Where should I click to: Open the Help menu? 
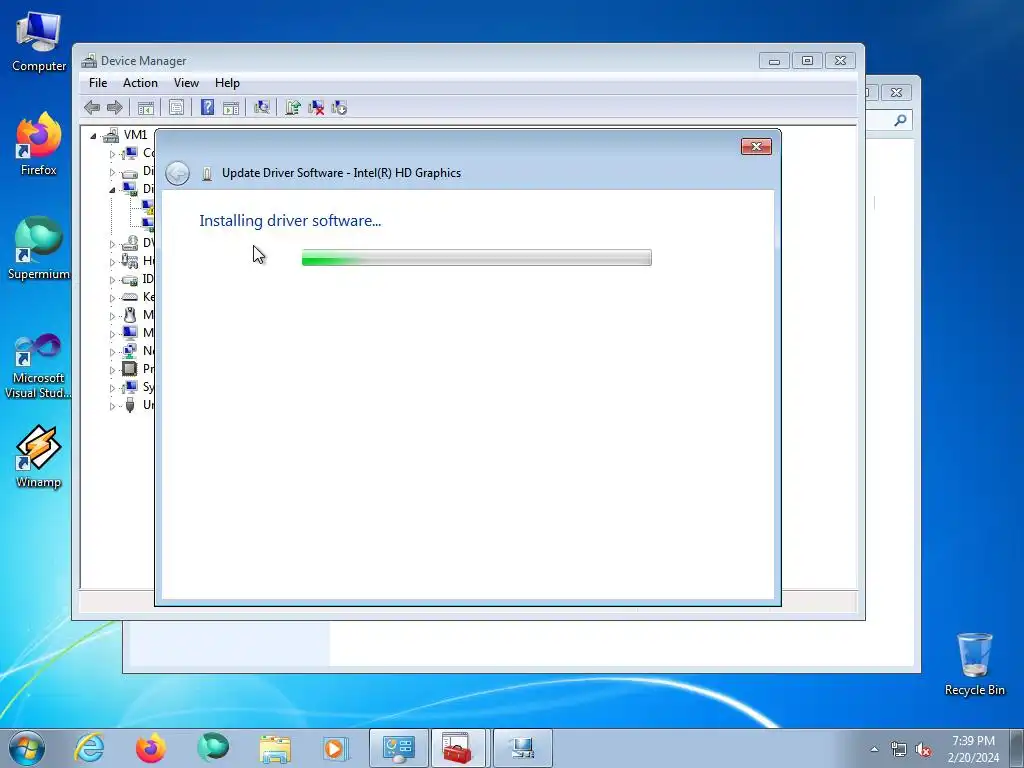click(x=227, y=83)
